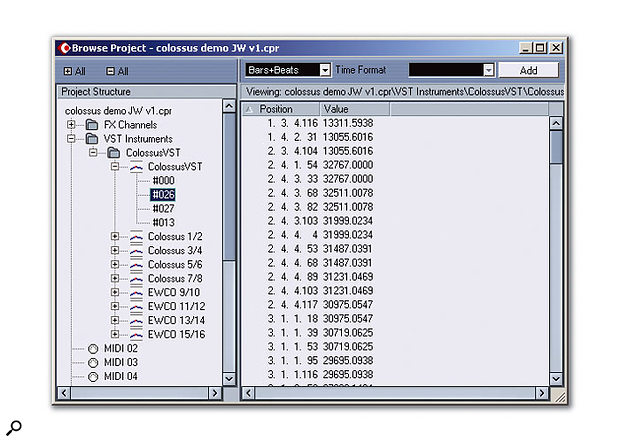Expand all items with the plus All button

[74, 71]
